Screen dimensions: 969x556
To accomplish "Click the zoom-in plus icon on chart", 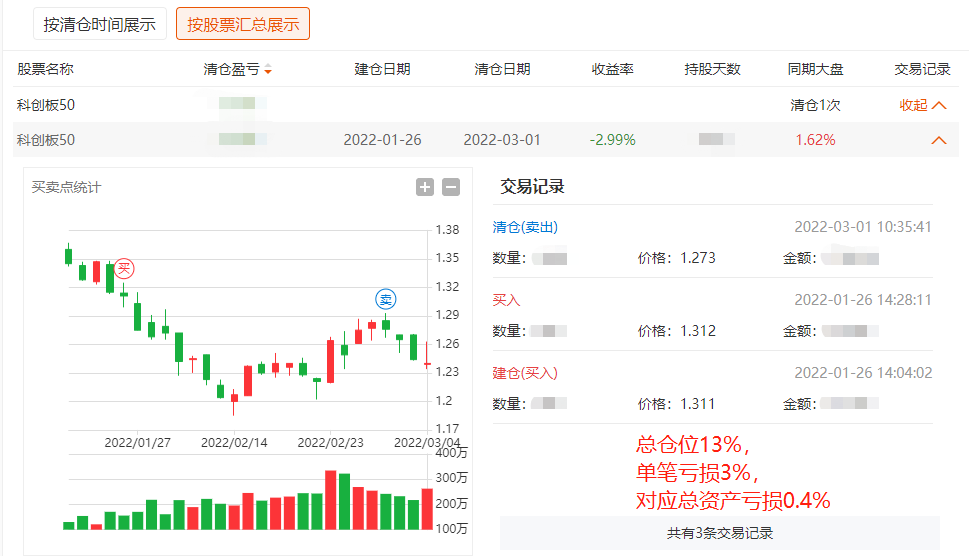I will pyautogui.click(x=425, y=187).
